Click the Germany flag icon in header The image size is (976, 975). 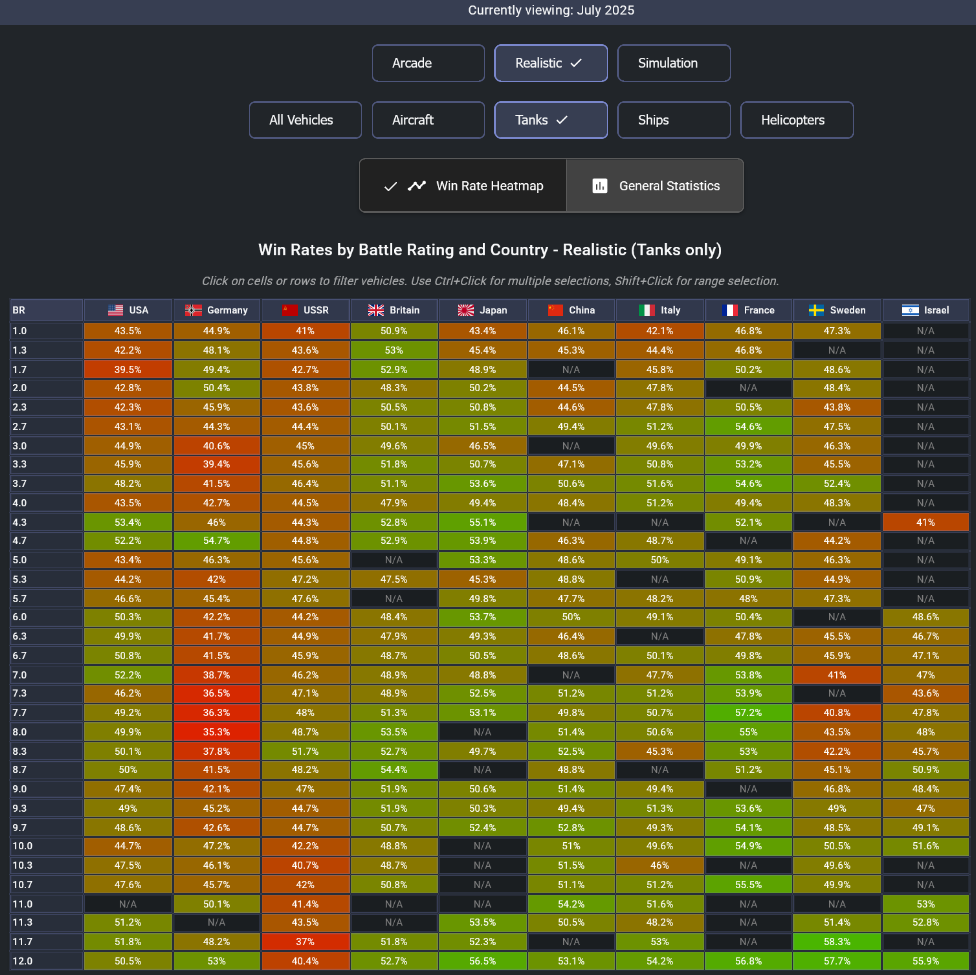coord(194,310)
